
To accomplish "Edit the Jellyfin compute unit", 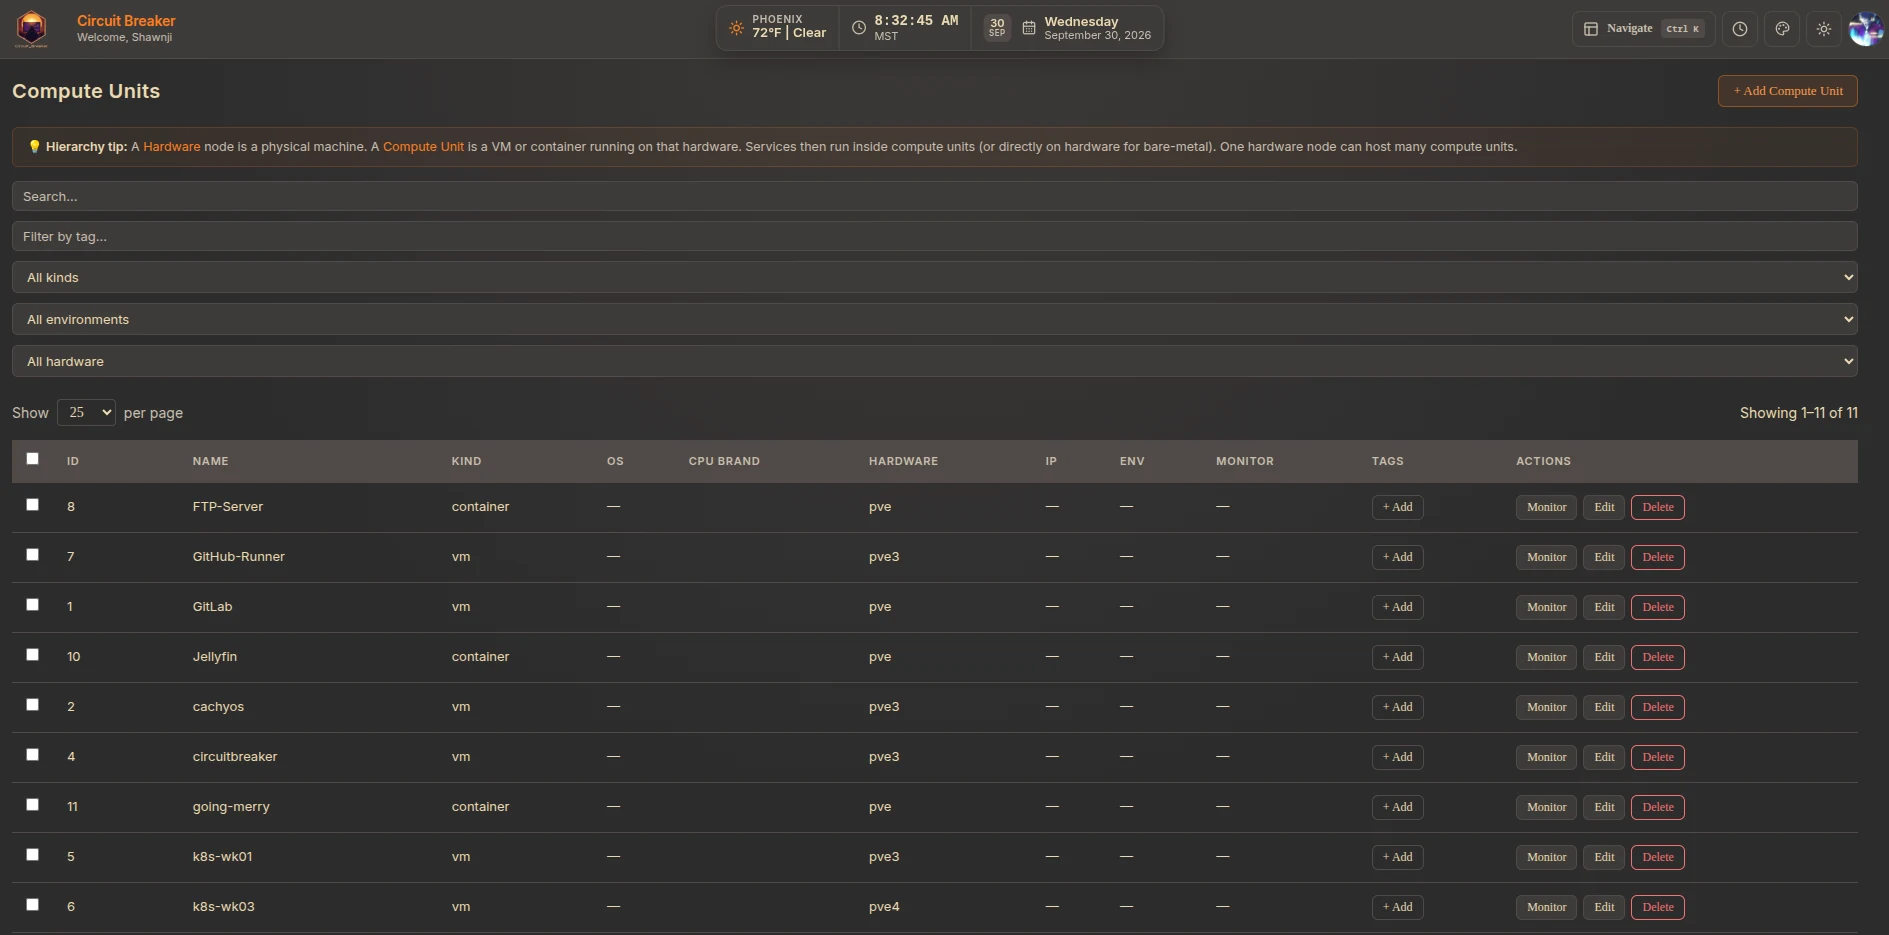I will coord(1604,657).
